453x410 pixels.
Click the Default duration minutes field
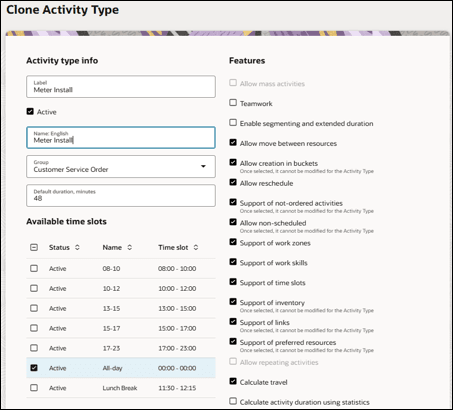point(121,195)
